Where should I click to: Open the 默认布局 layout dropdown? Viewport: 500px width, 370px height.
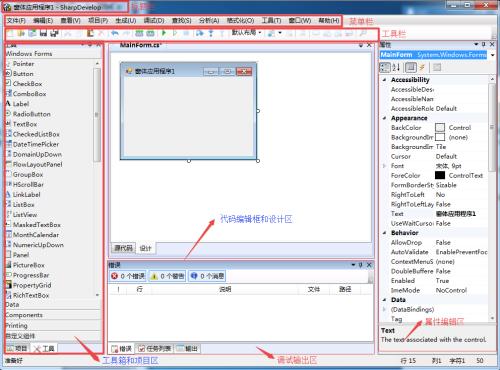tap(247, 33)
